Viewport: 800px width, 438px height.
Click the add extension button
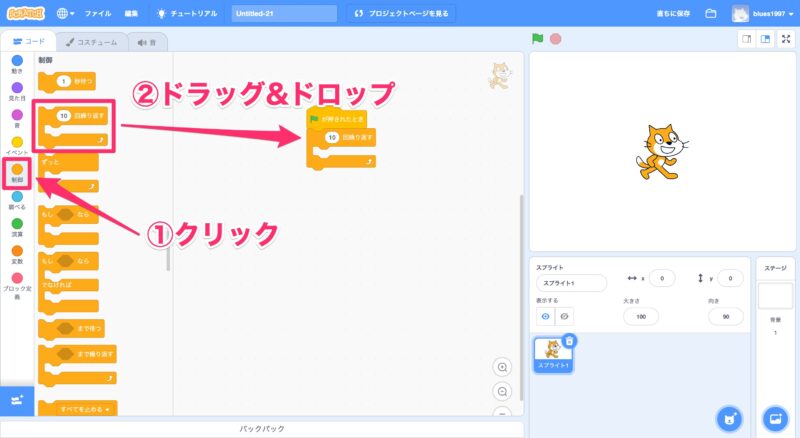tap(17, 400)
